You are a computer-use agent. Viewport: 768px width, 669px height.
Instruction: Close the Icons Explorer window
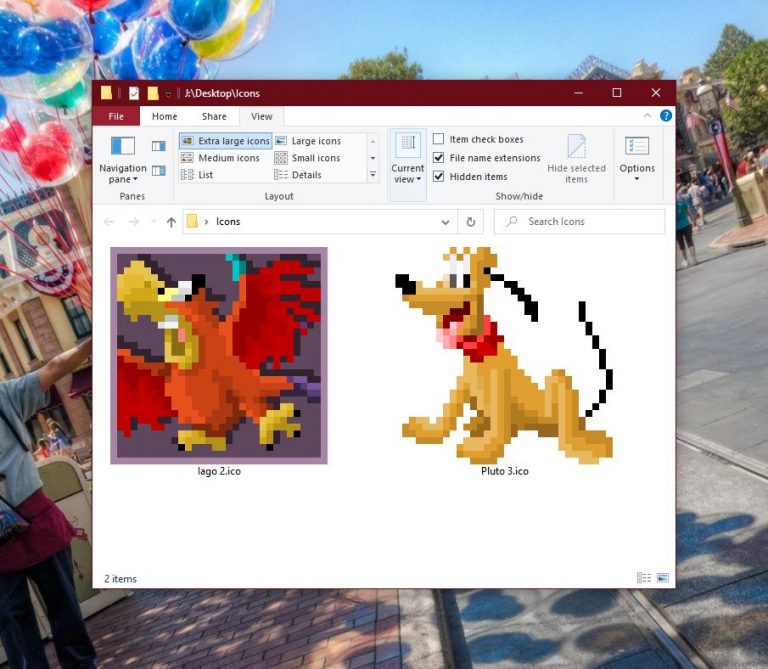tap(656, 93)
